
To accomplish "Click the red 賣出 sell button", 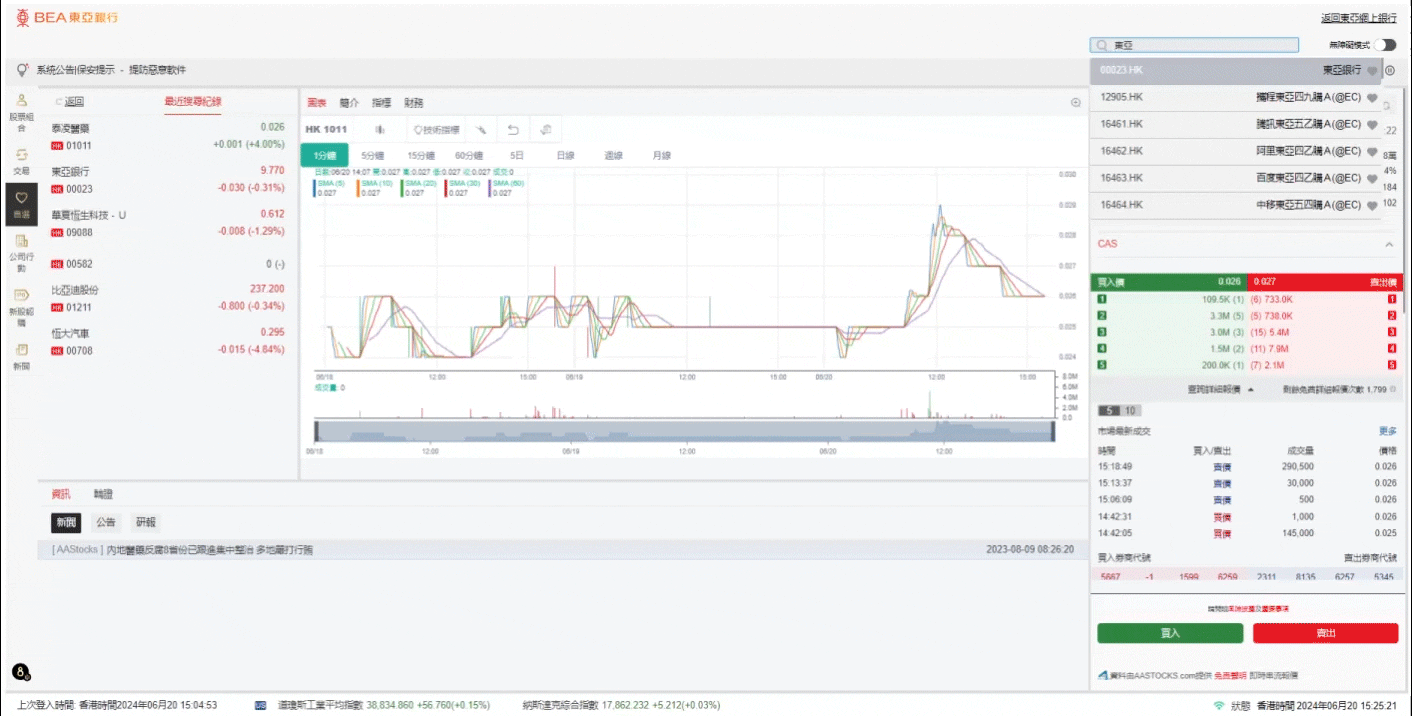I will (1325, 633).
